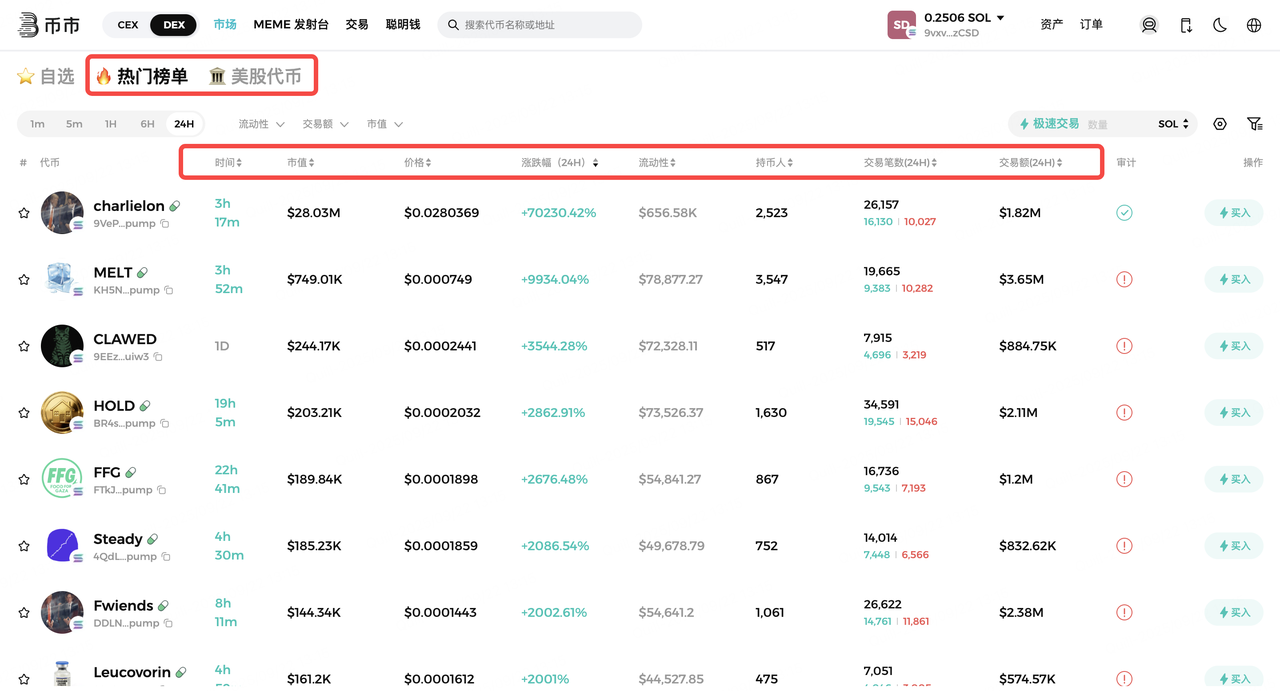Click the mobile app download icon
This screenshot has height=691, width=1280.
coord(1185,25)
